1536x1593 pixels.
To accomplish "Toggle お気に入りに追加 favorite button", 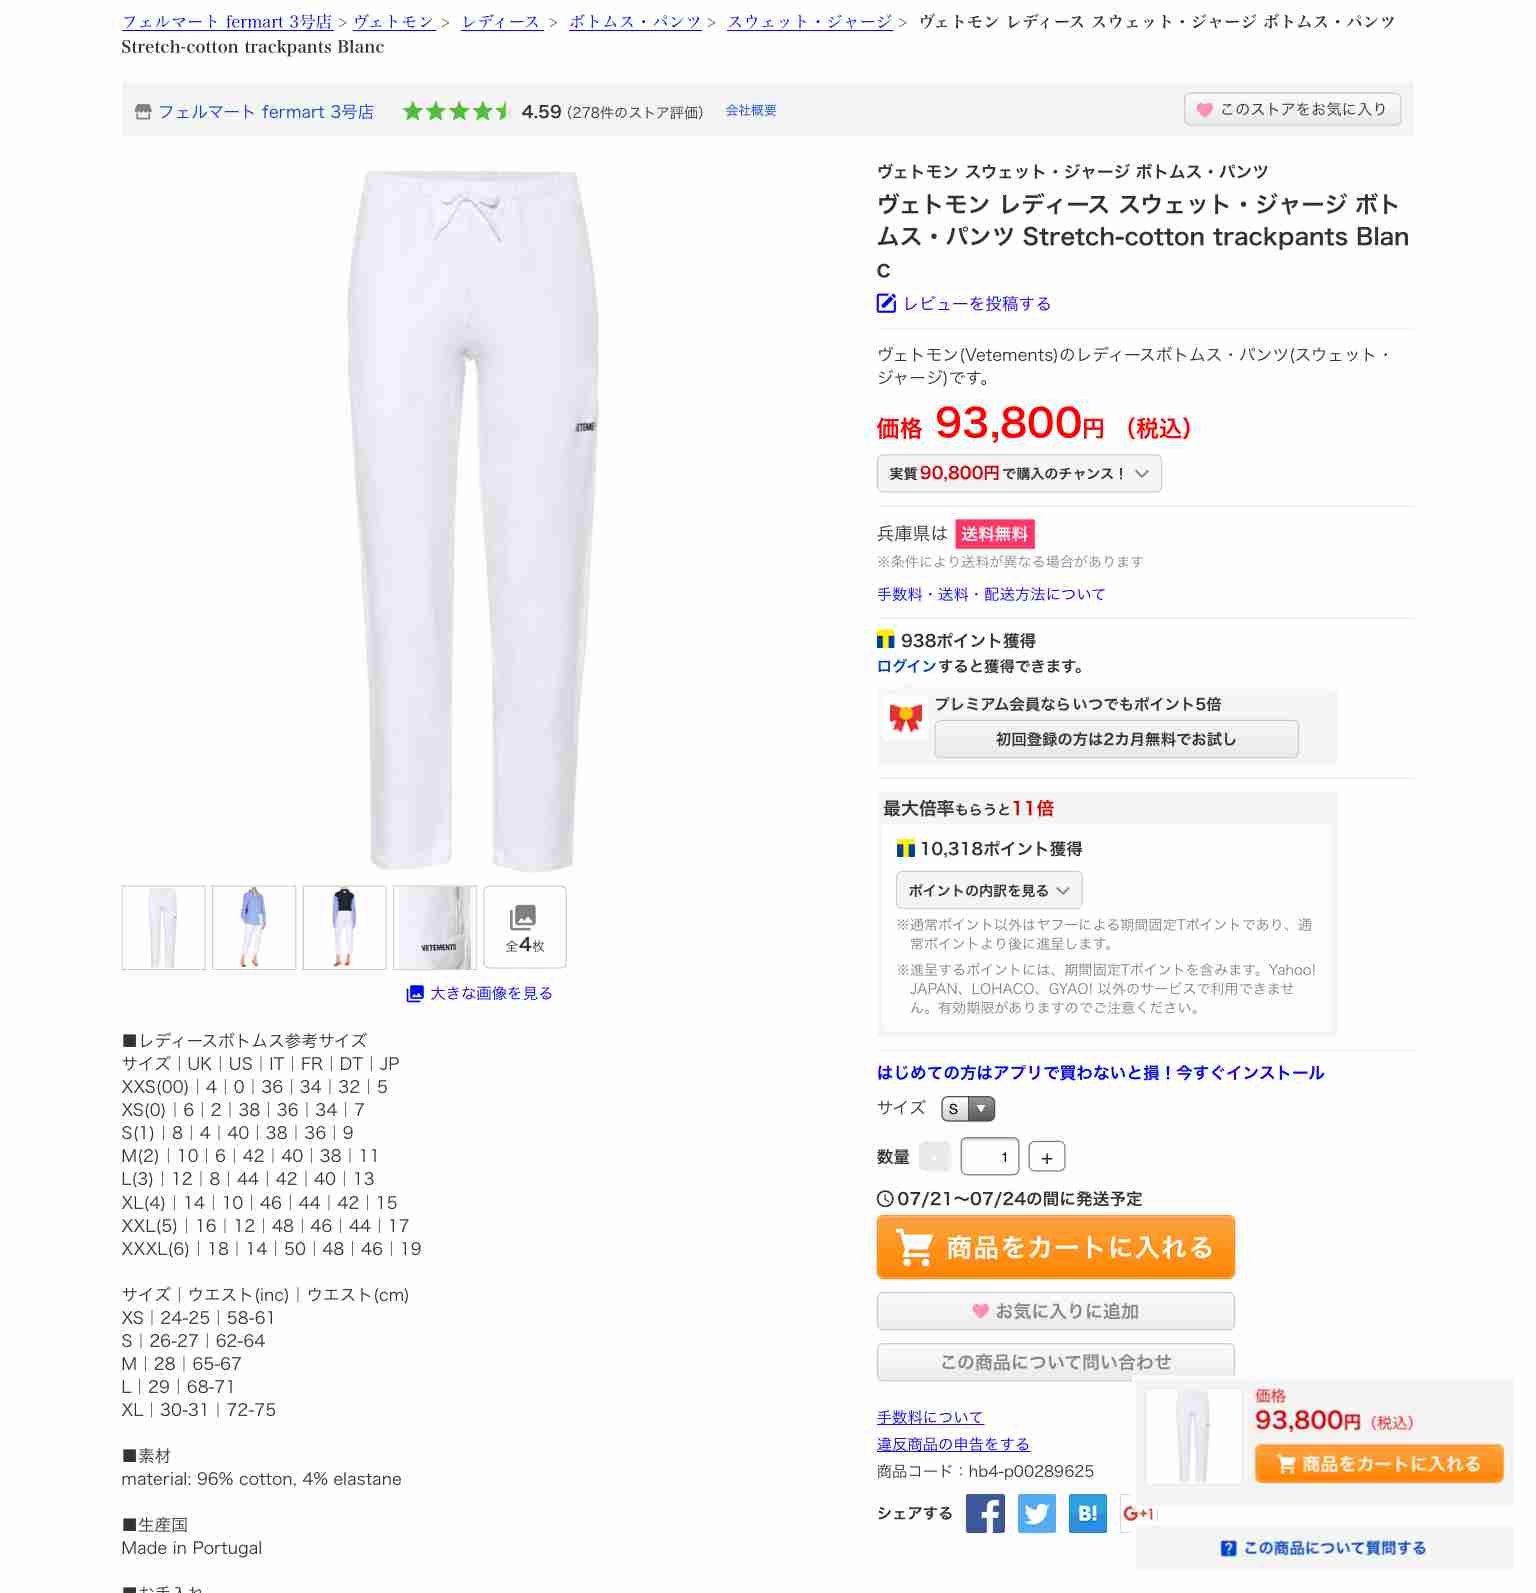I will click(1056, 1311).
